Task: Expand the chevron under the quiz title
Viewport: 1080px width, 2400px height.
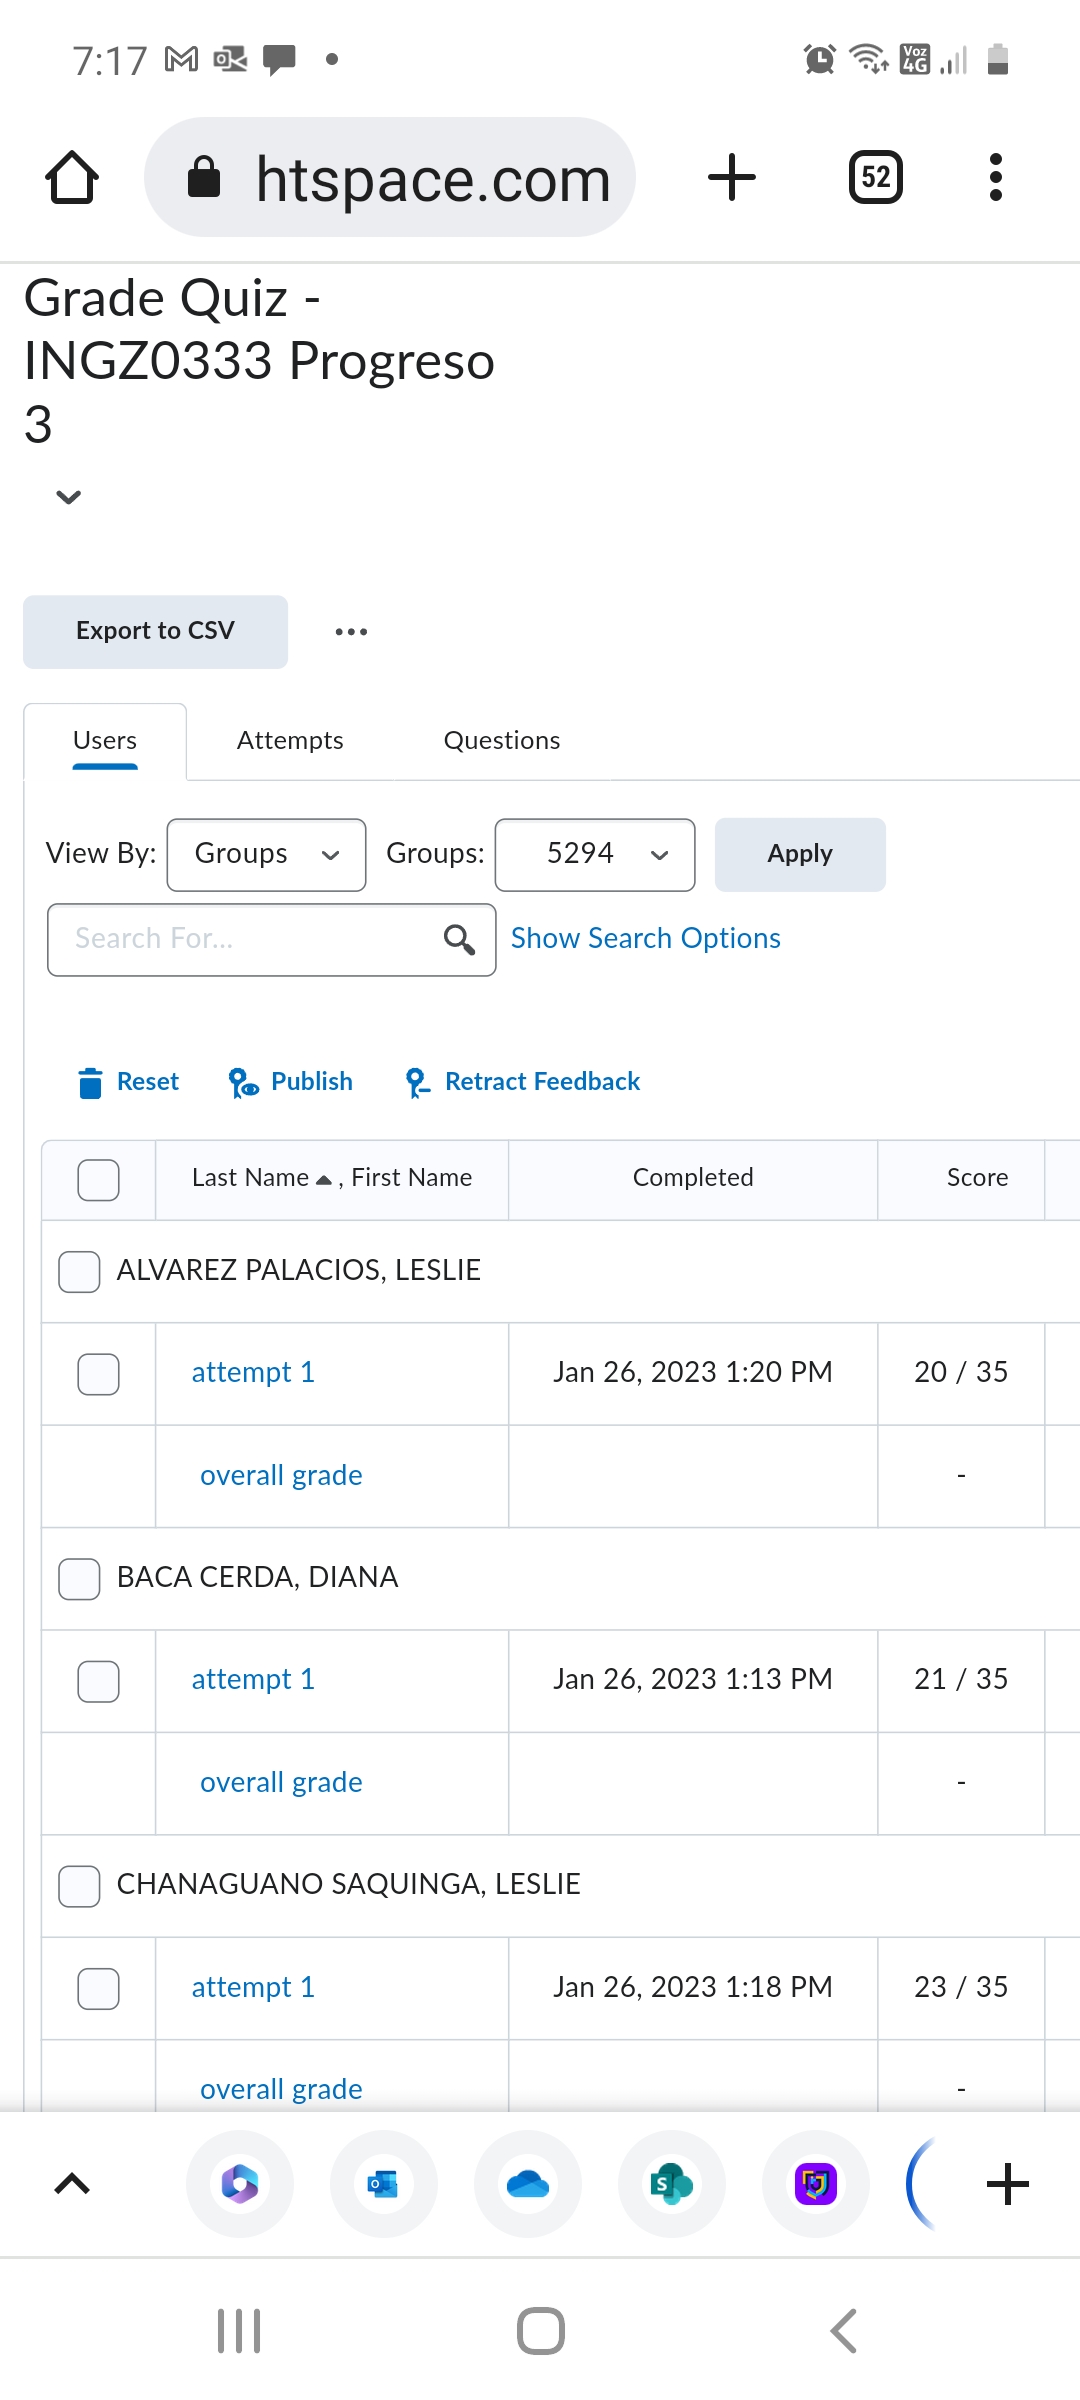Action: coord(68,497)
